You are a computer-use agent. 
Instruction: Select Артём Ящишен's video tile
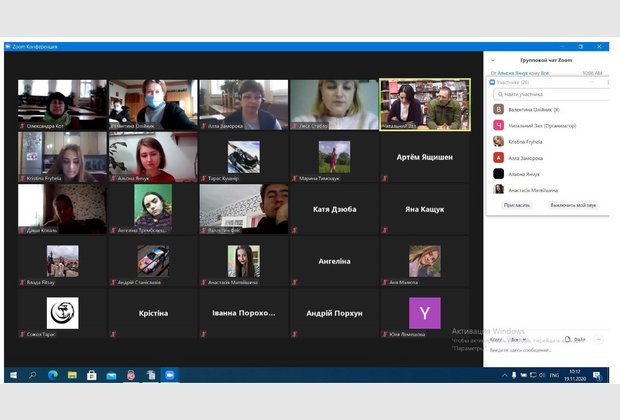[424, 157]
